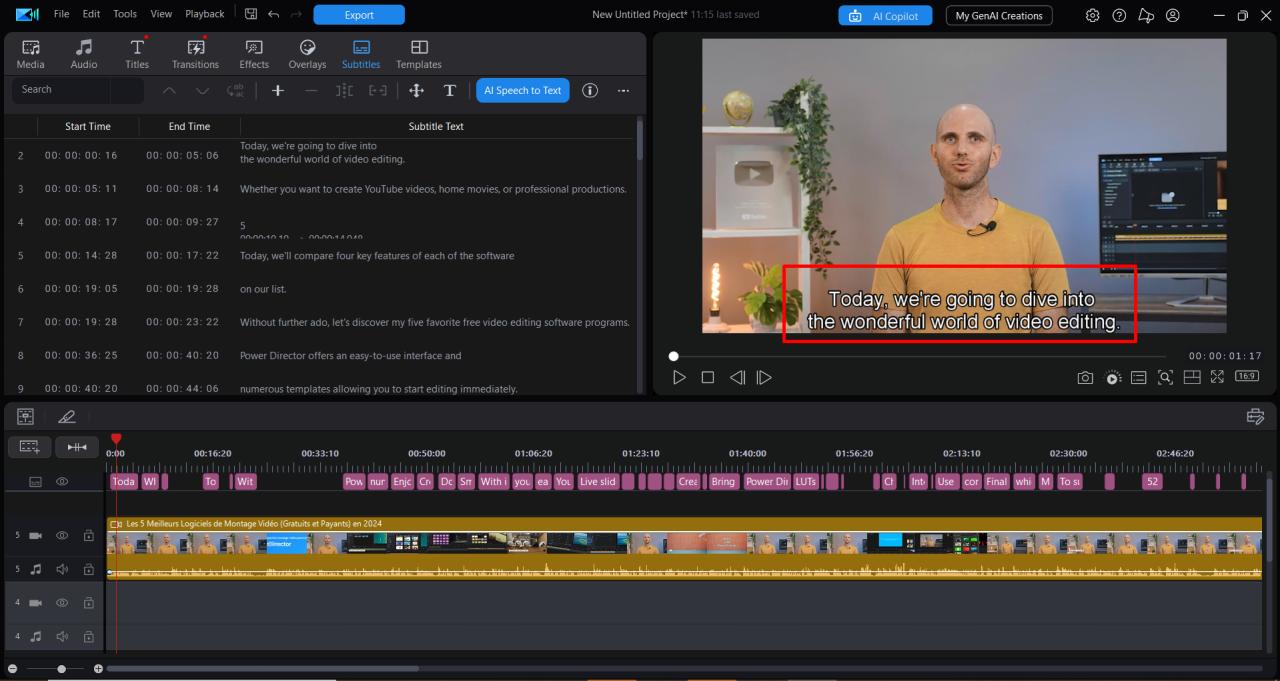
Task: Switch to the Transitions tab
Action: tap(194, 53)
